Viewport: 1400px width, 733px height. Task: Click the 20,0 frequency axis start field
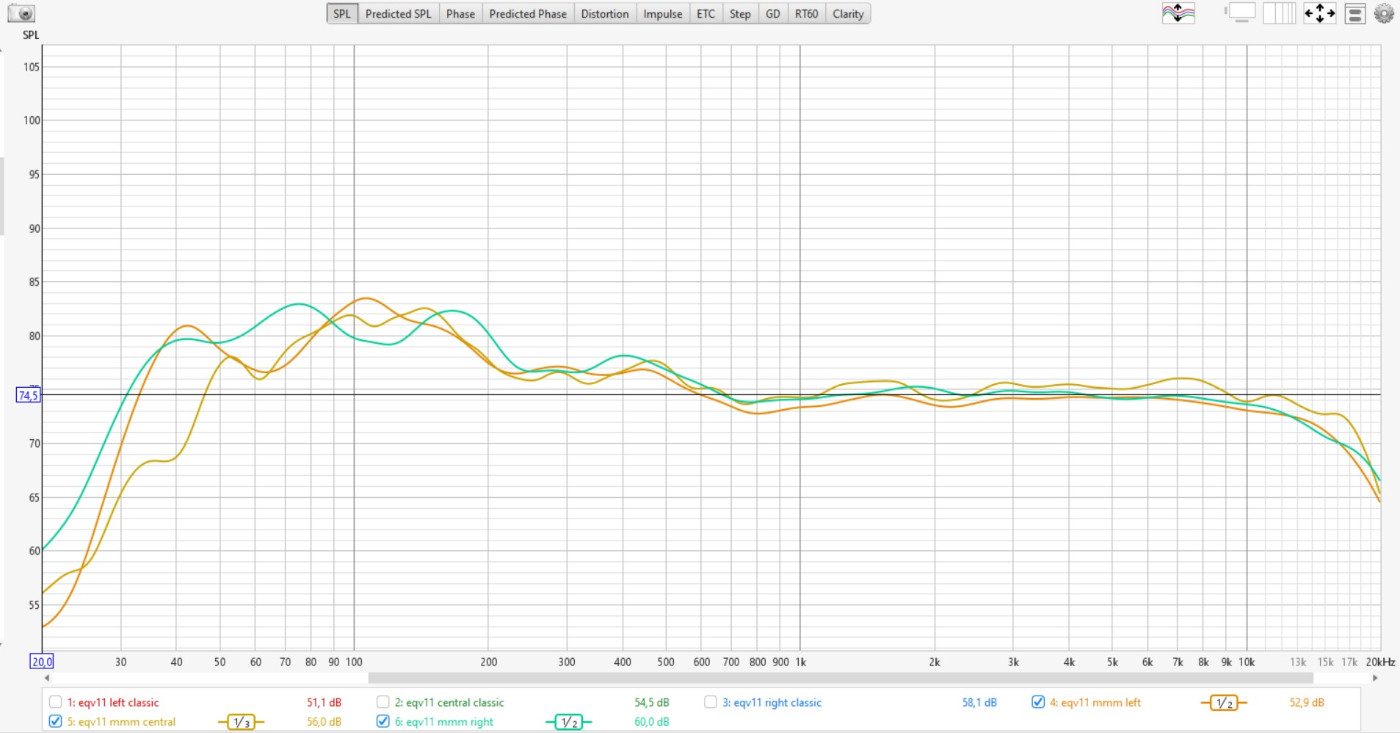pyautogui.click(x=41, y=662)
